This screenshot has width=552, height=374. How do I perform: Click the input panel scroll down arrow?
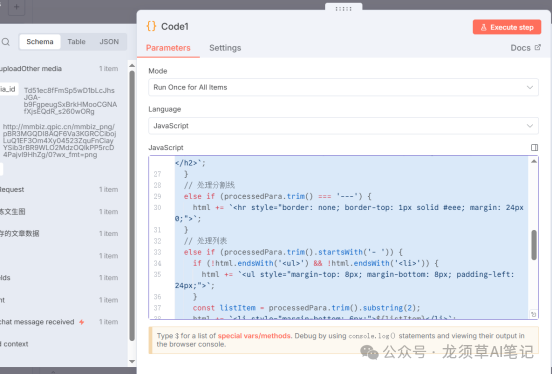[x=132, y=361]
